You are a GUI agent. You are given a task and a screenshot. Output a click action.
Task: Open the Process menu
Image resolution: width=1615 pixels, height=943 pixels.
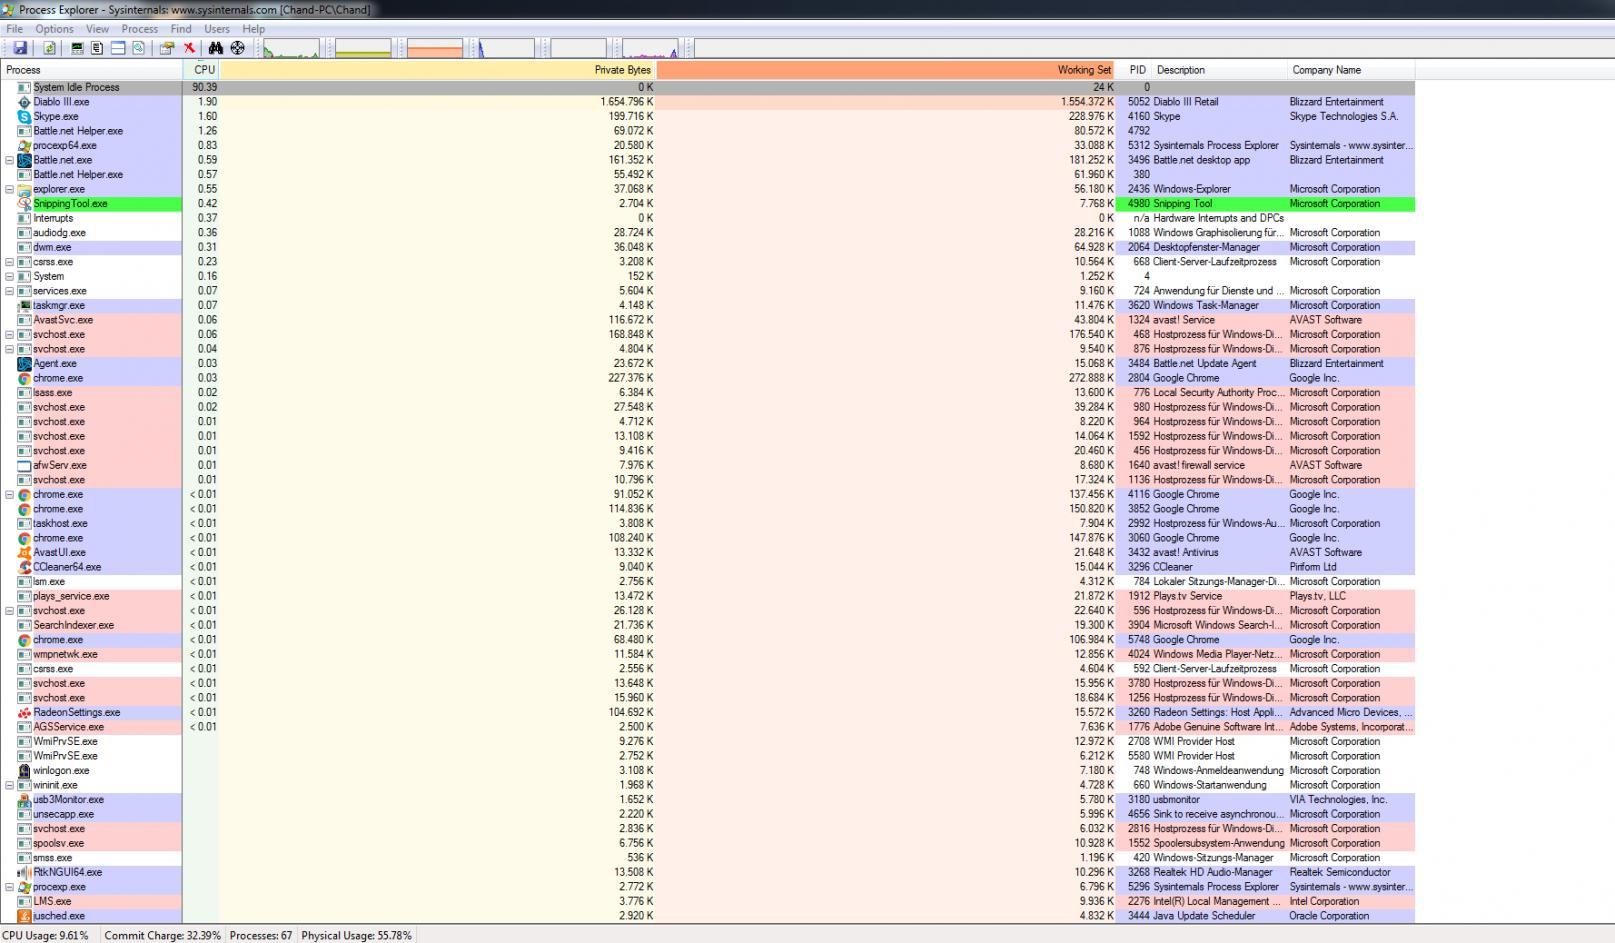click(x=140, y=29)
